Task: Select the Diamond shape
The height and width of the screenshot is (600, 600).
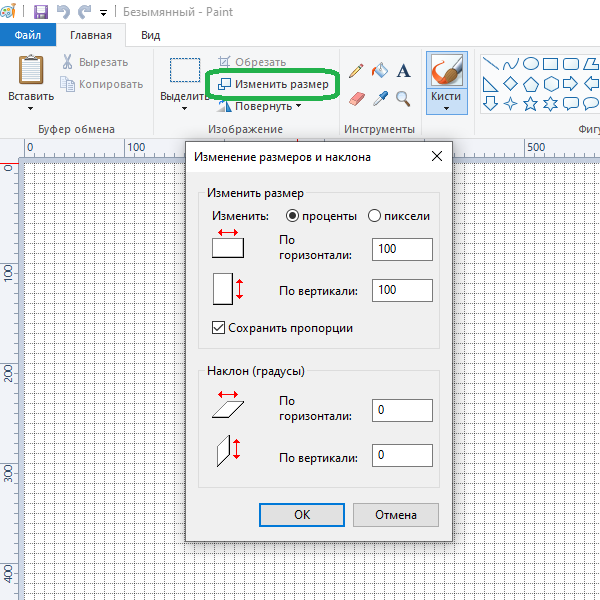Action: pos(510,84)
